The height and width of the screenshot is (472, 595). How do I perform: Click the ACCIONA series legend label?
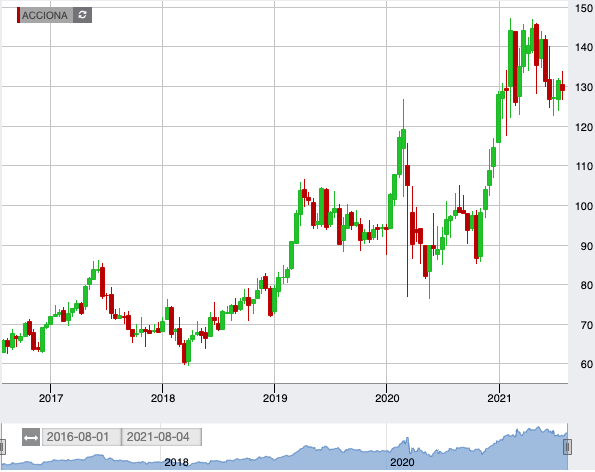[x=45, y=16]
